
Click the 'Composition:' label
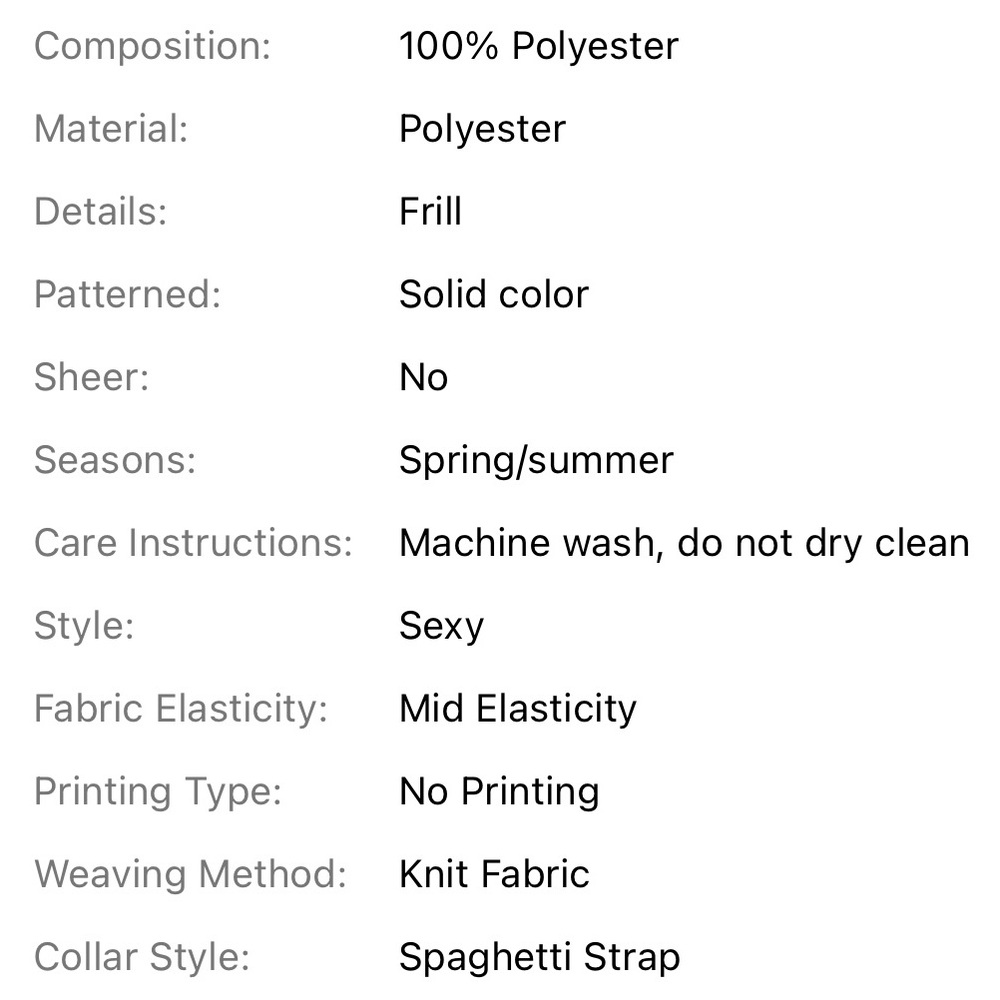tap(152, 47)
